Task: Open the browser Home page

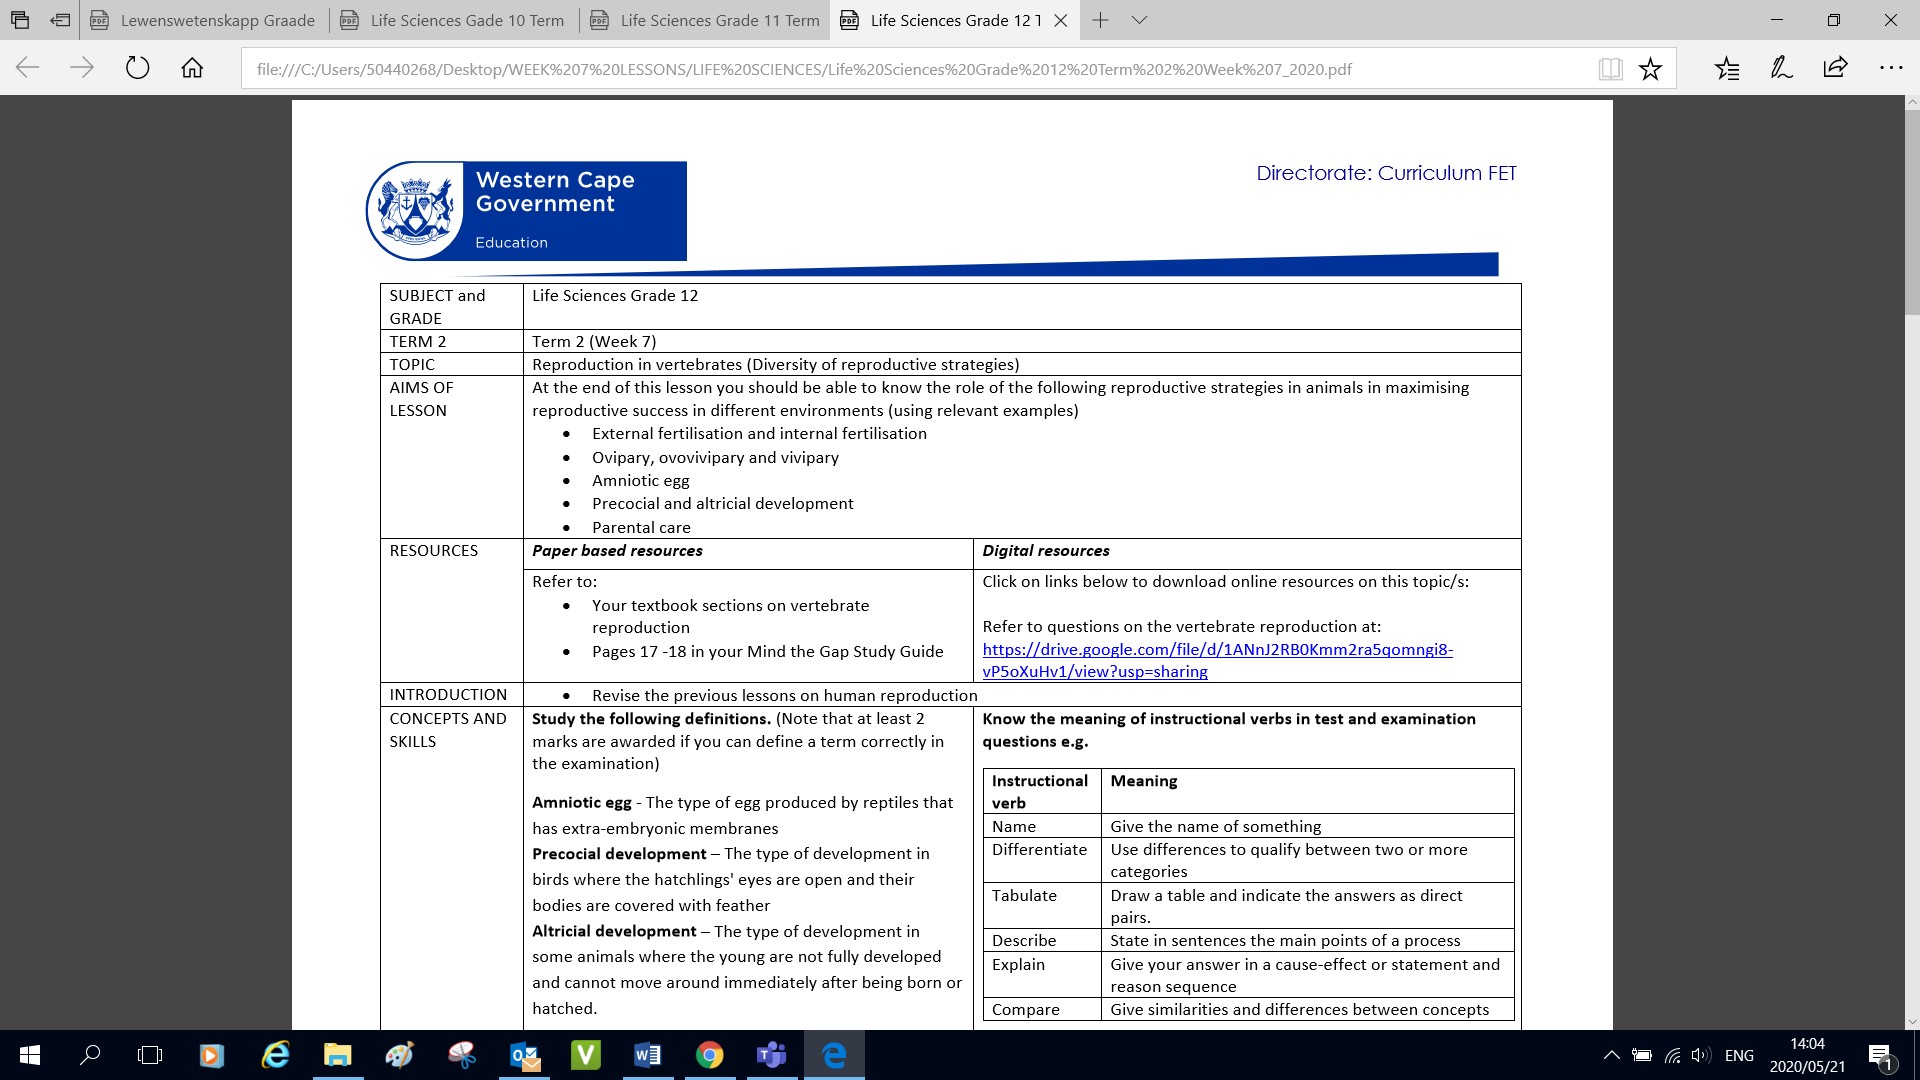Action: 192,68
